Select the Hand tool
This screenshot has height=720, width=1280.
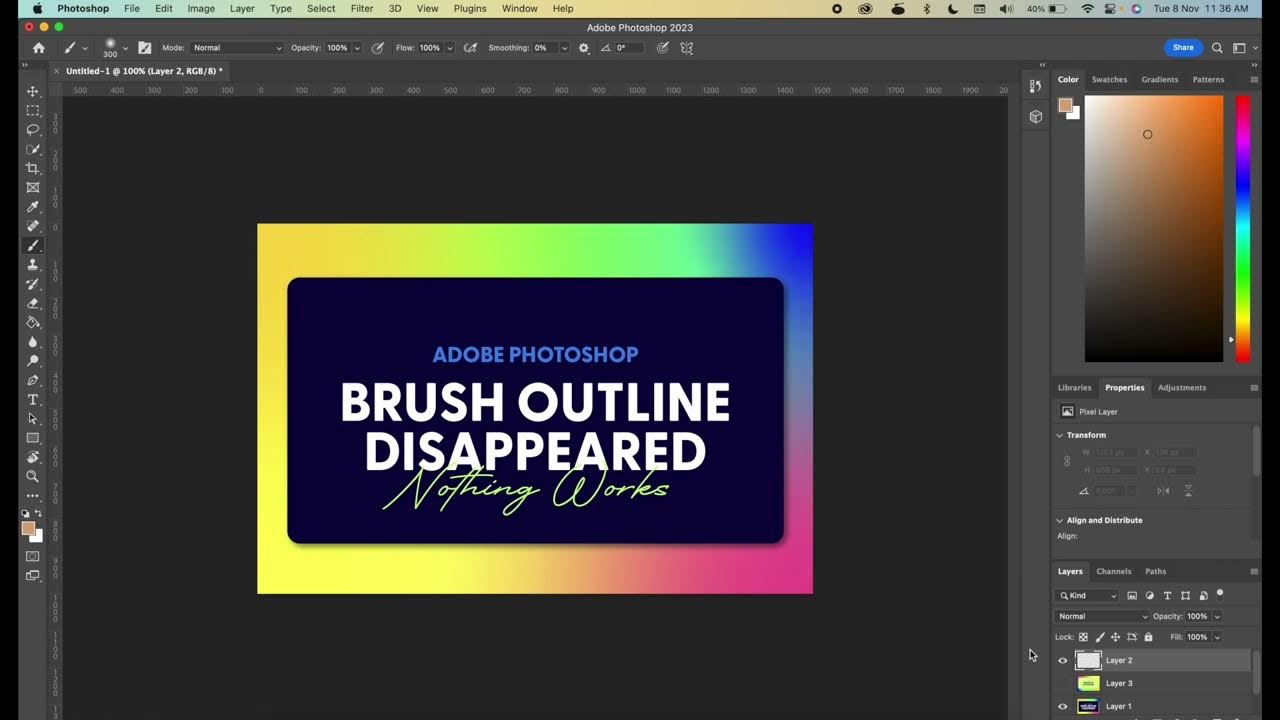[33, 457]
